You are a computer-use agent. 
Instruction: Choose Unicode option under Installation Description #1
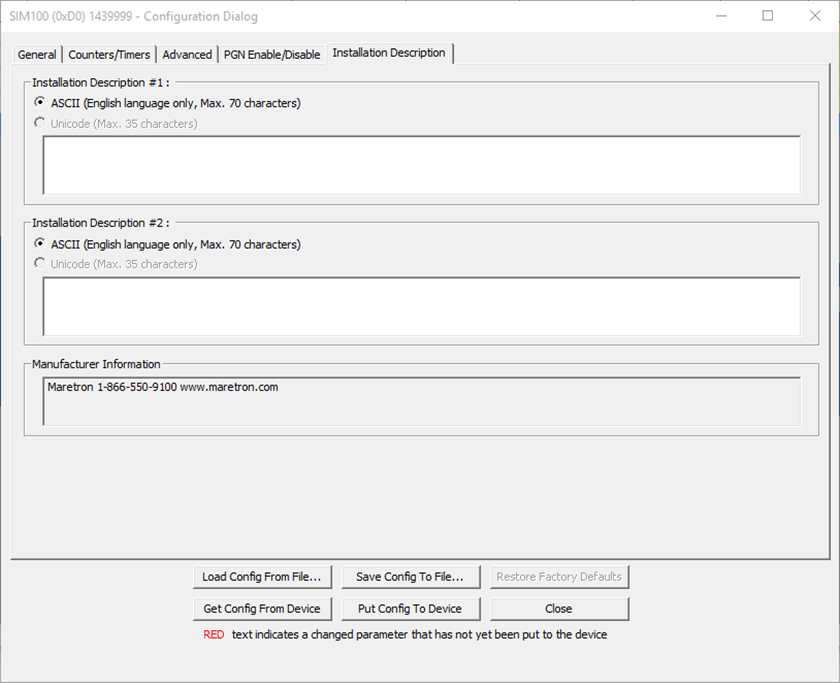(x=40, y=124)
